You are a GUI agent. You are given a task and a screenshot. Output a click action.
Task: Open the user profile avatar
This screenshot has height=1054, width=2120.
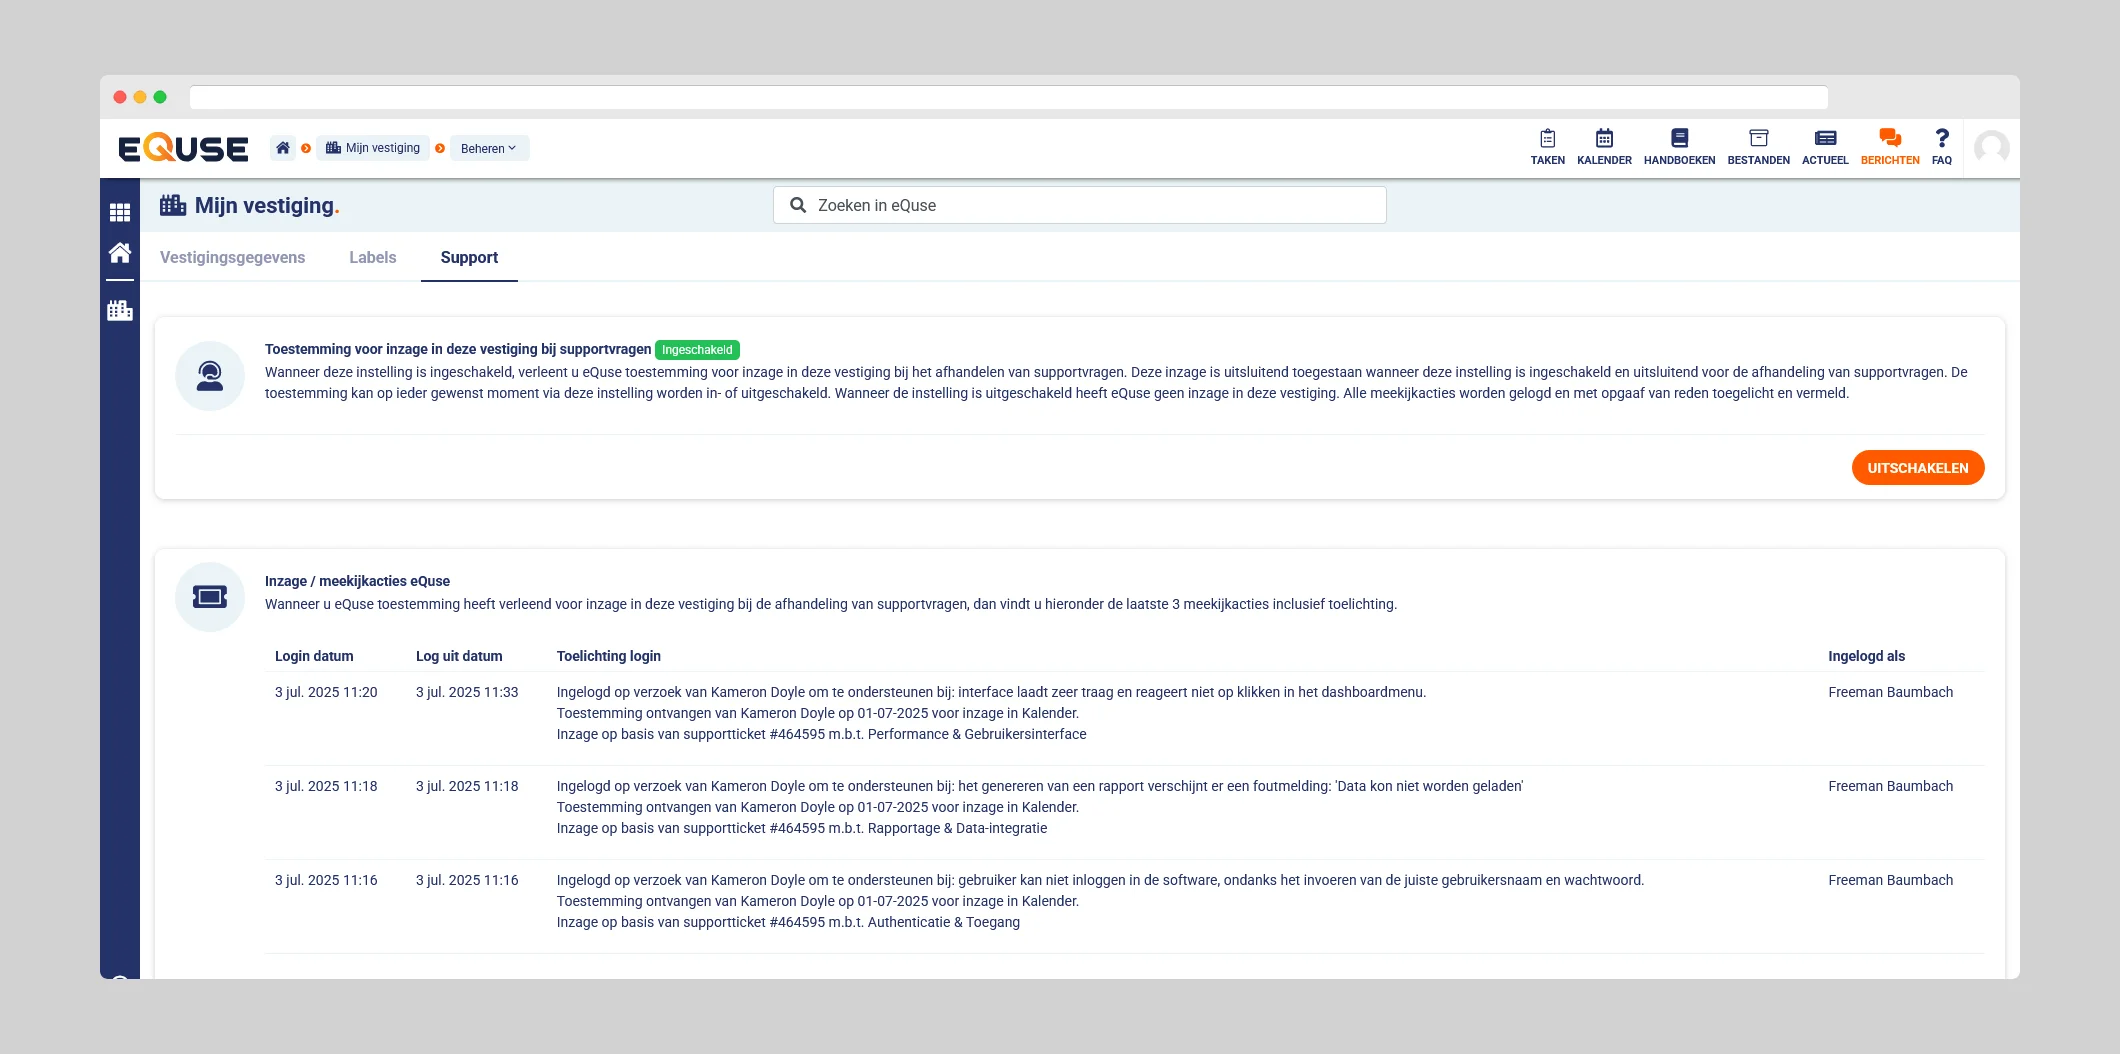click(1991, 148)
